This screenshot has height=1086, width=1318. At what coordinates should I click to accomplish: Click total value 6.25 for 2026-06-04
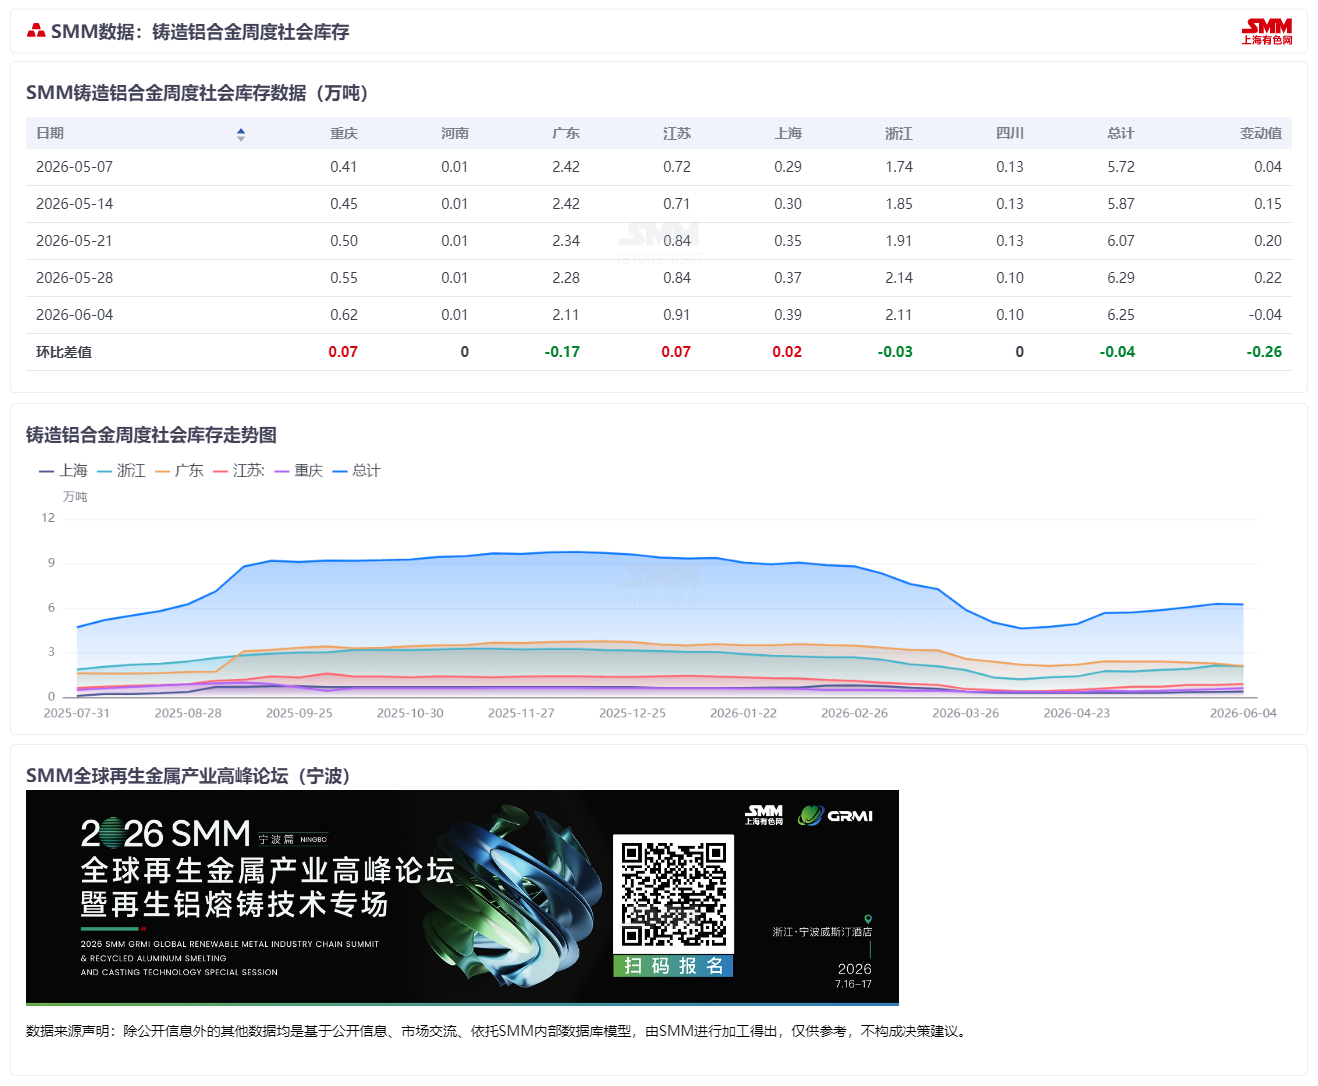(x=1121, y=315)
